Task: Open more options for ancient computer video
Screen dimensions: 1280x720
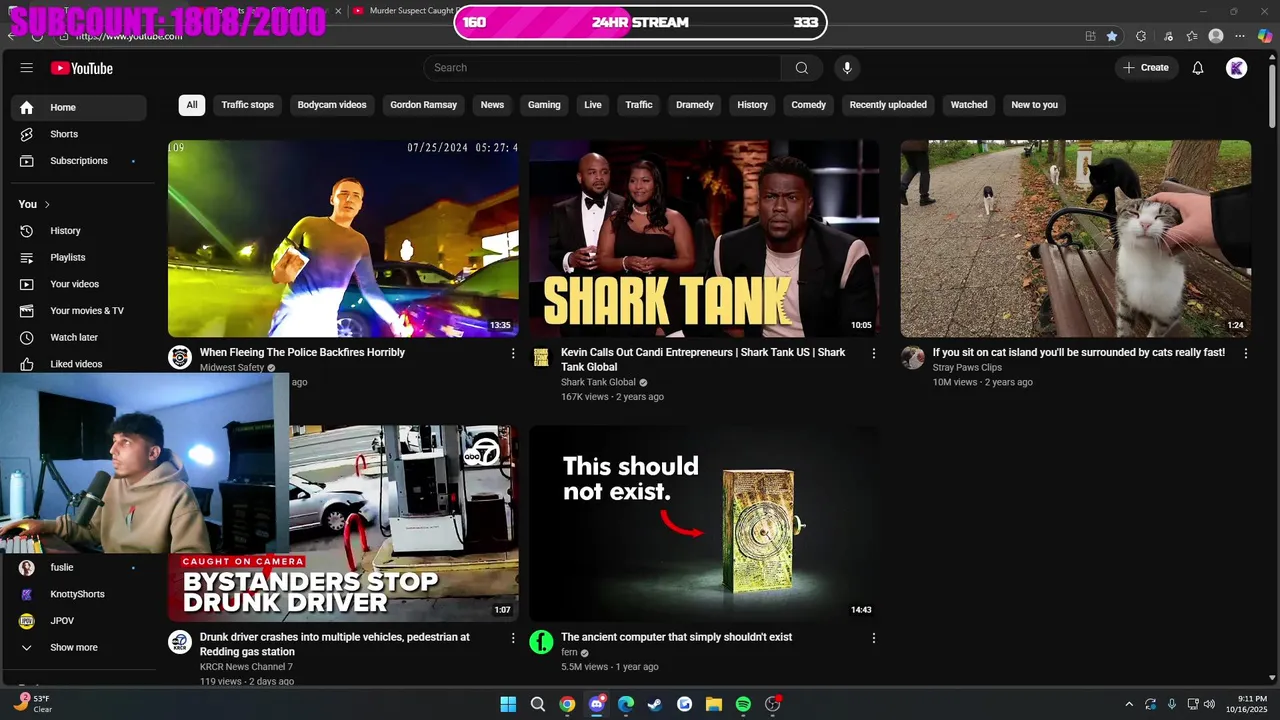Action: (874, 638)
